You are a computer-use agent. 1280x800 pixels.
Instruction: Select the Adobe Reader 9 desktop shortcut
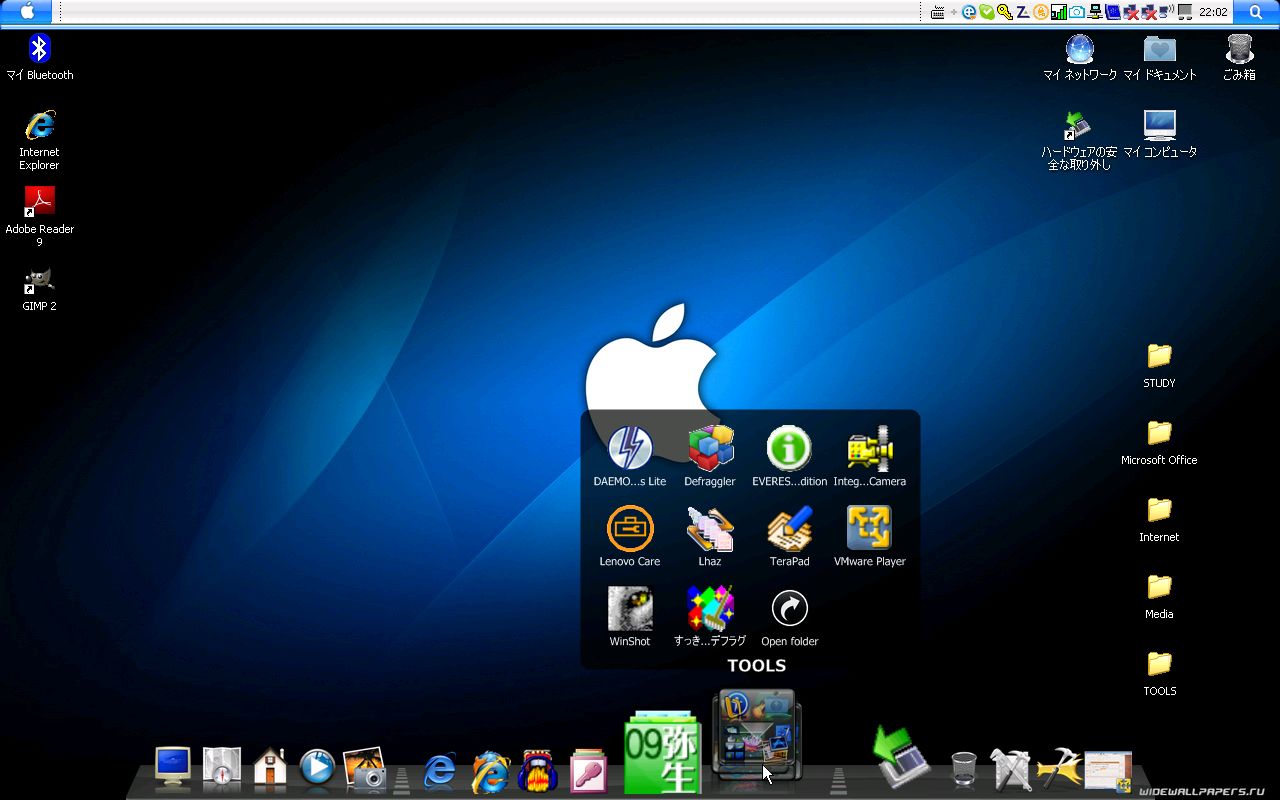40,216
